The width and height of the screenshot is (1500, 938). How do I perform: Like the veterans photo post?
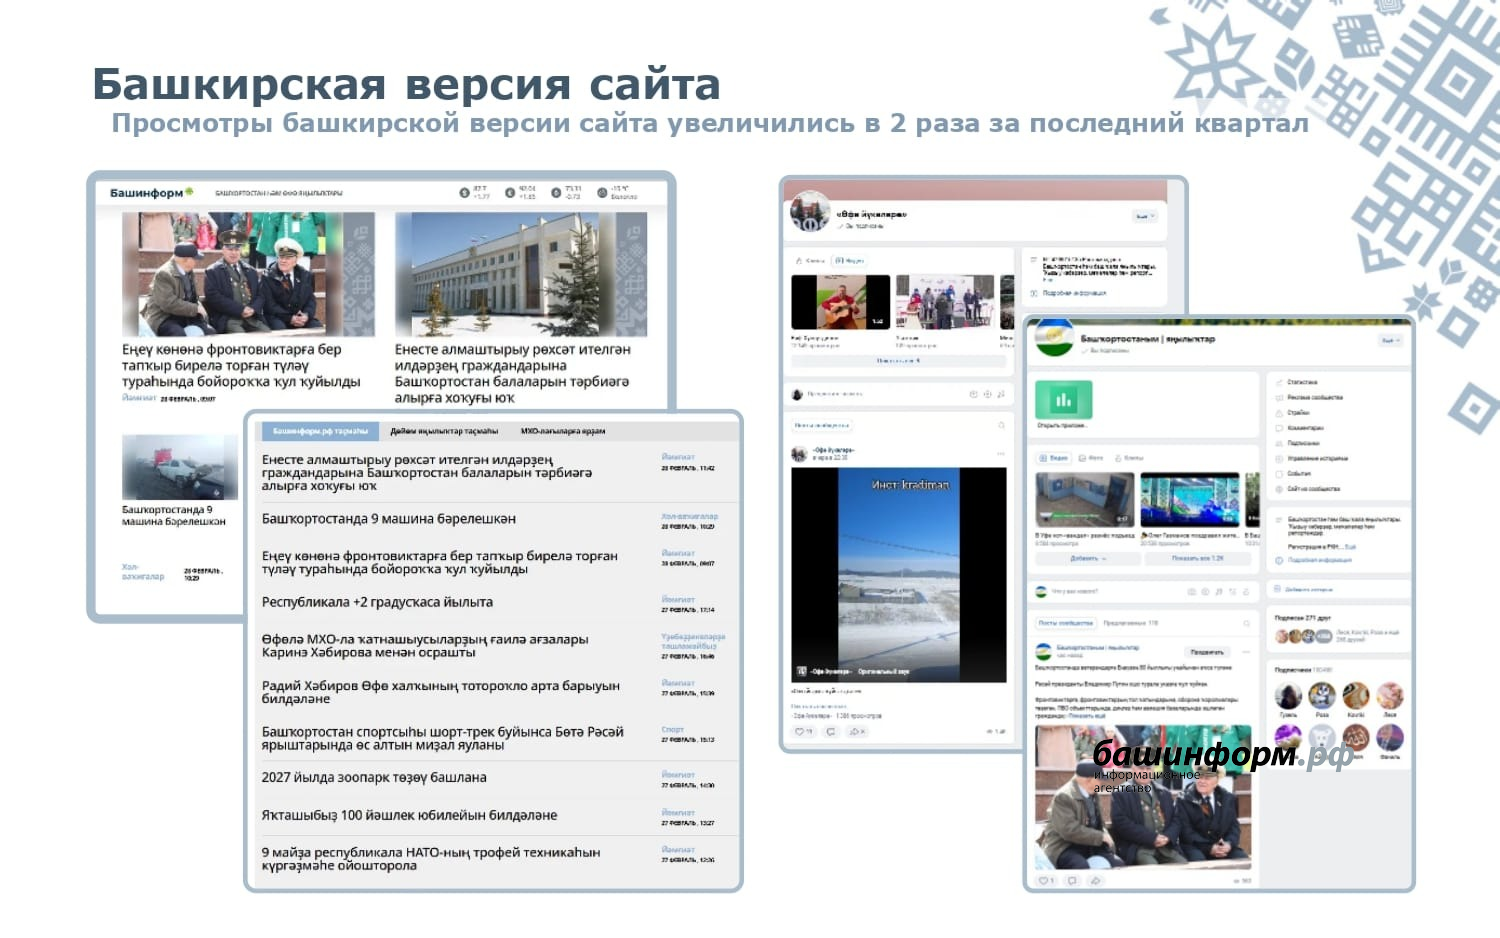click(x=1045, y=881)
